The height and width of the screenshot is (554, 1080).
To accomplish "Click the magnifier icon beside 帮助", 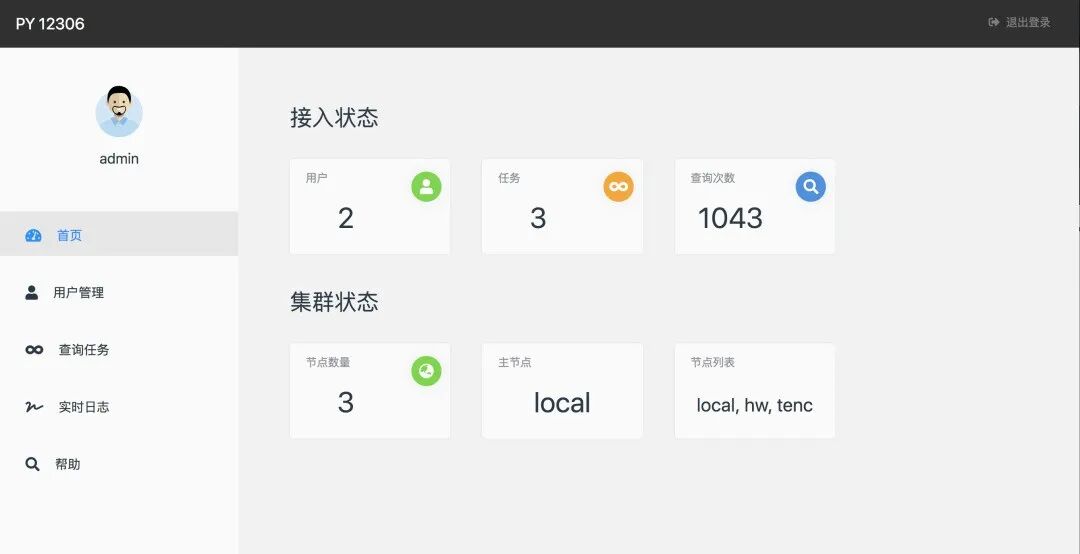I will click(32, 464).
